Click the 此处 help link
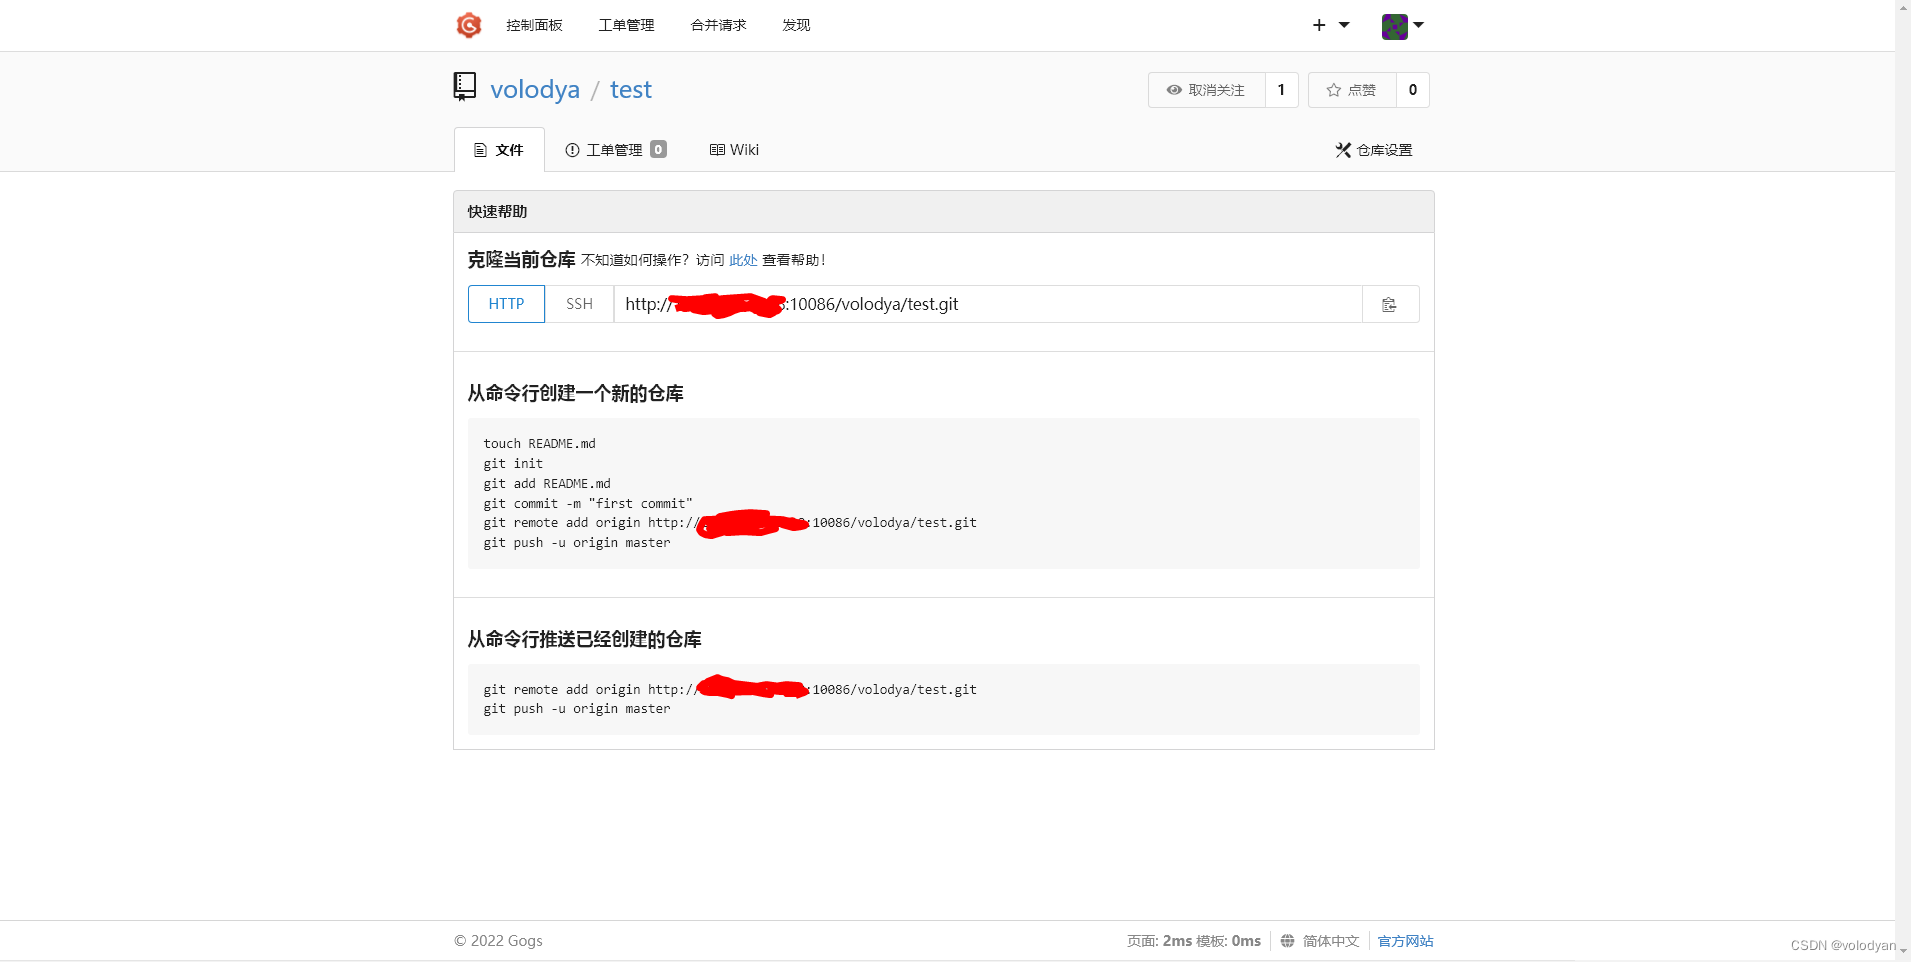 [742, 259]
